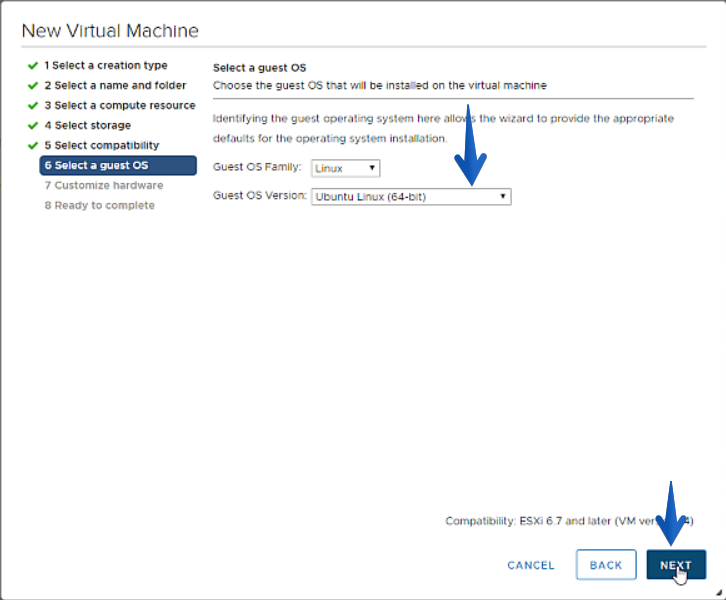Open the Guest OS Family dropdown
726x600 pixels.
(x=345, y=168)
